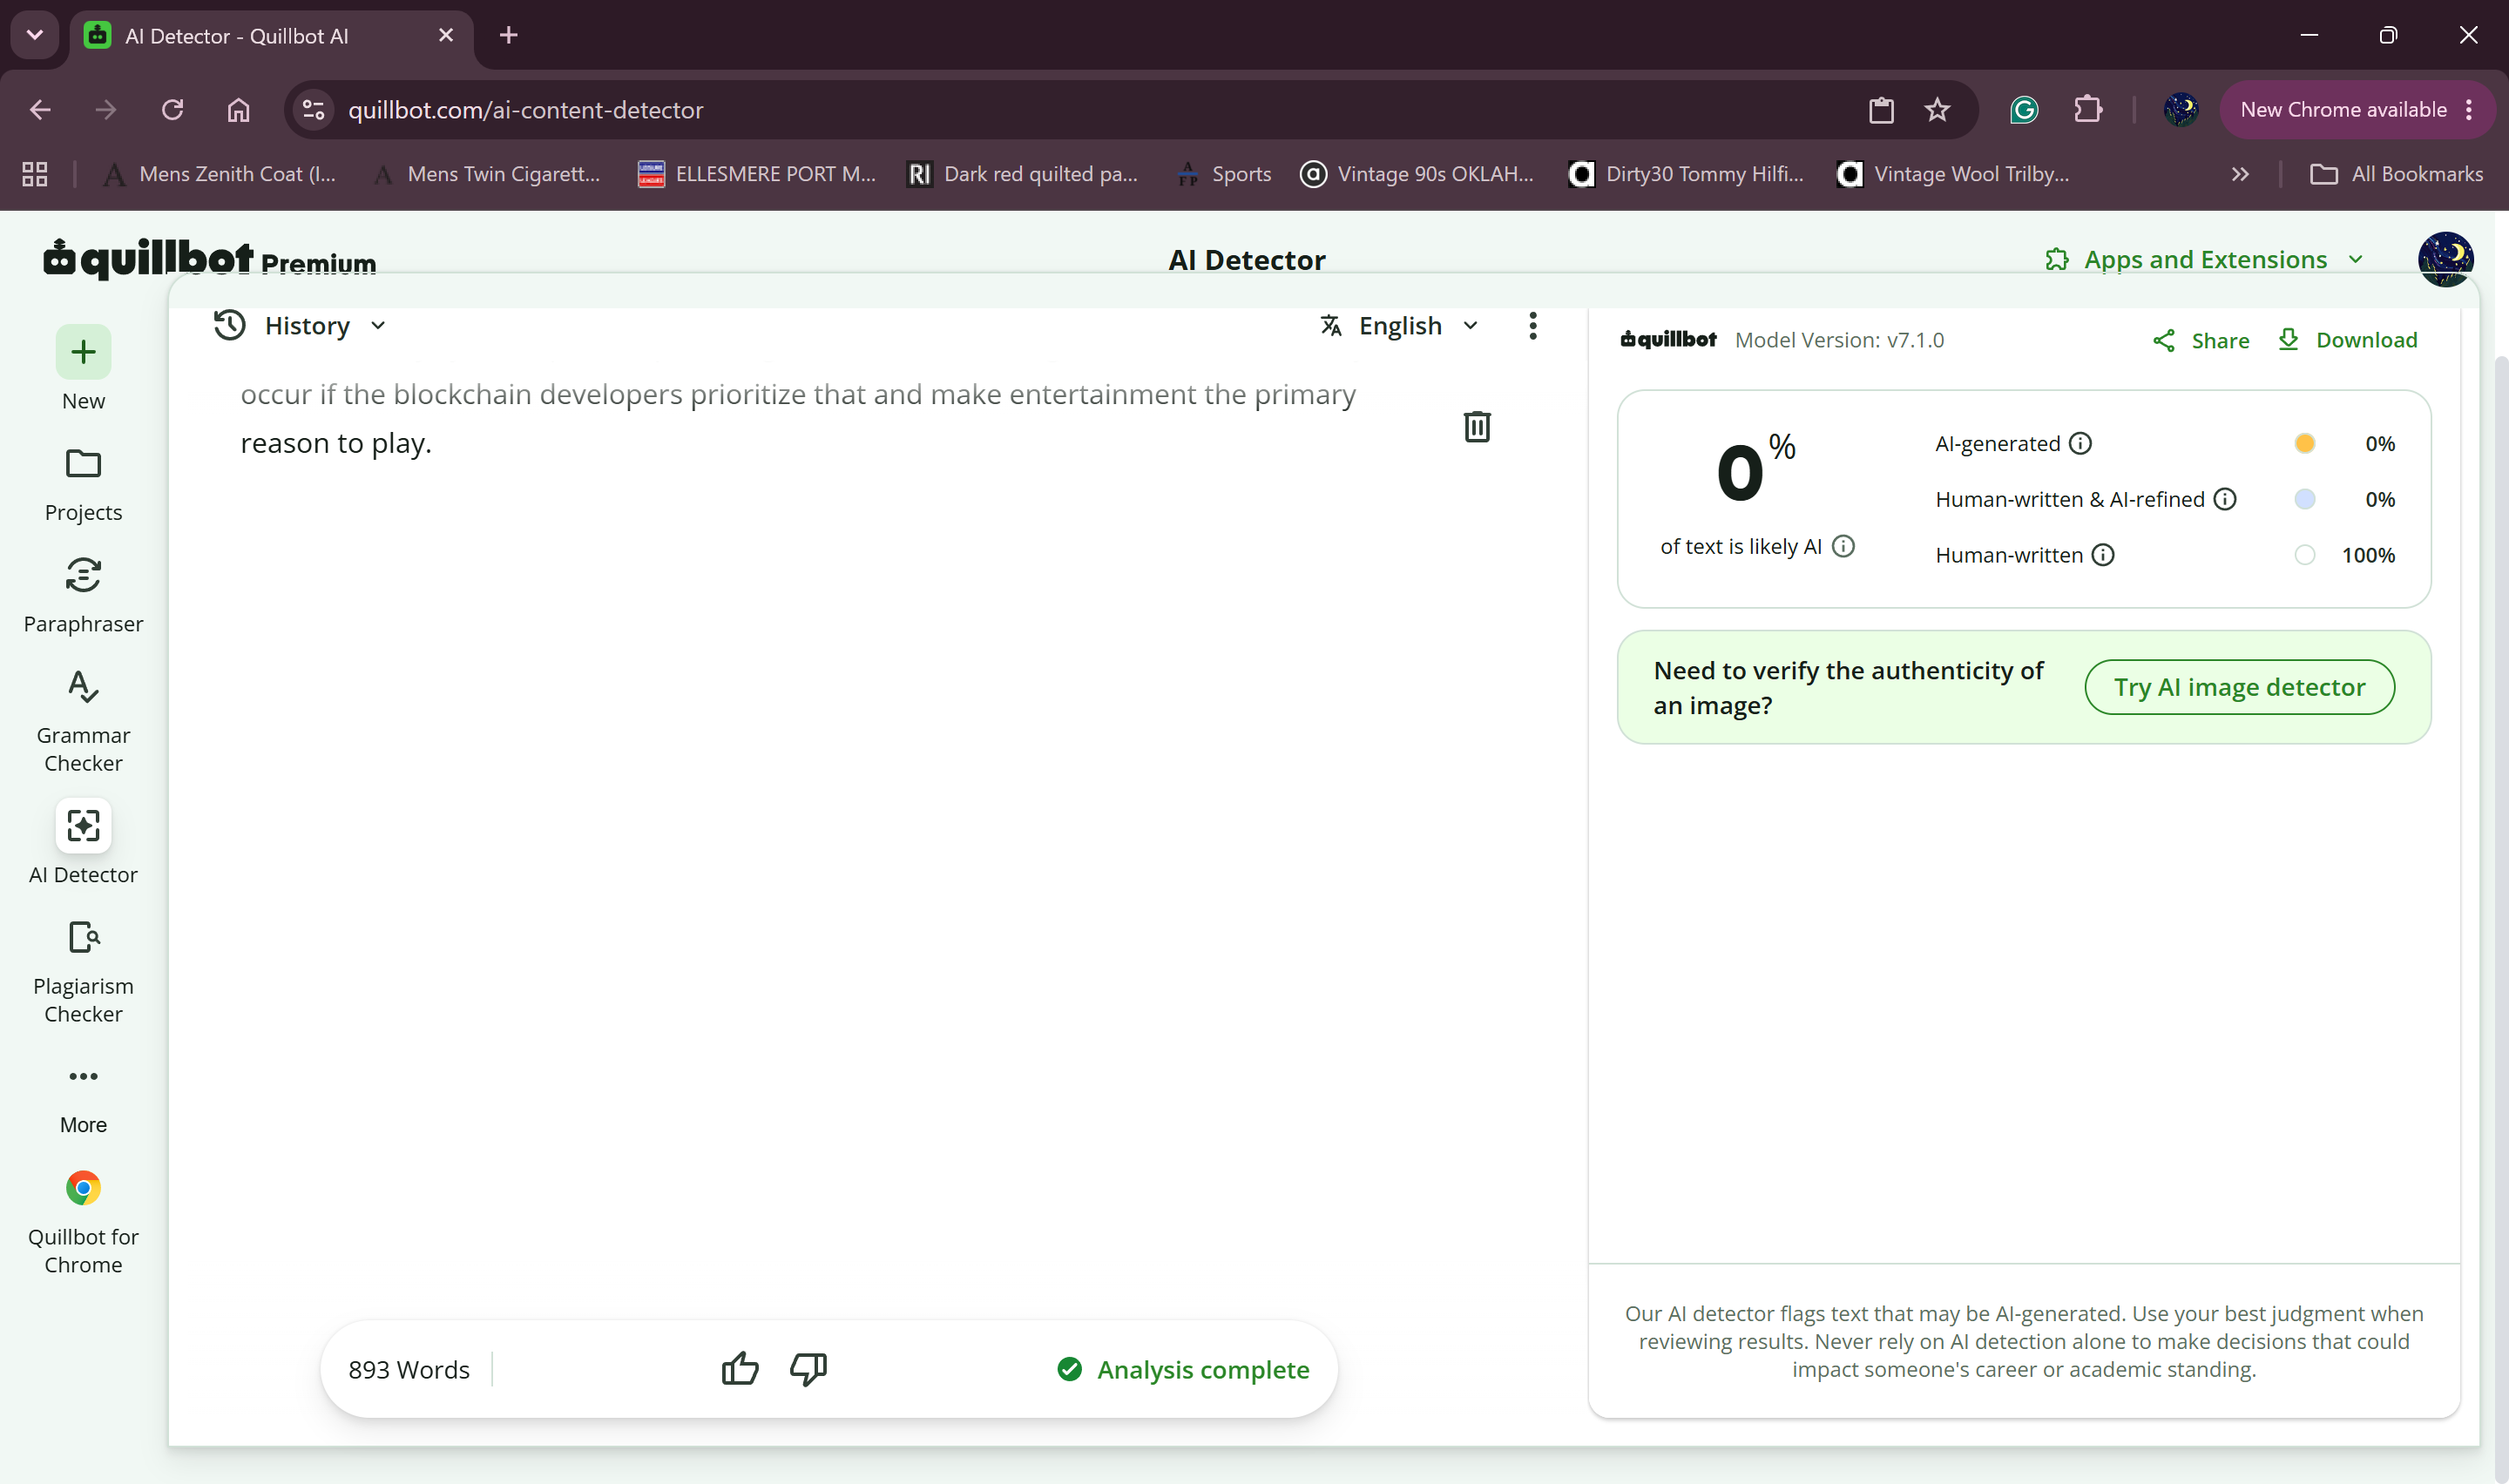The image size is (2509, 1484).
Task: Click into the analyzed text area
Action: coord(798,419)
